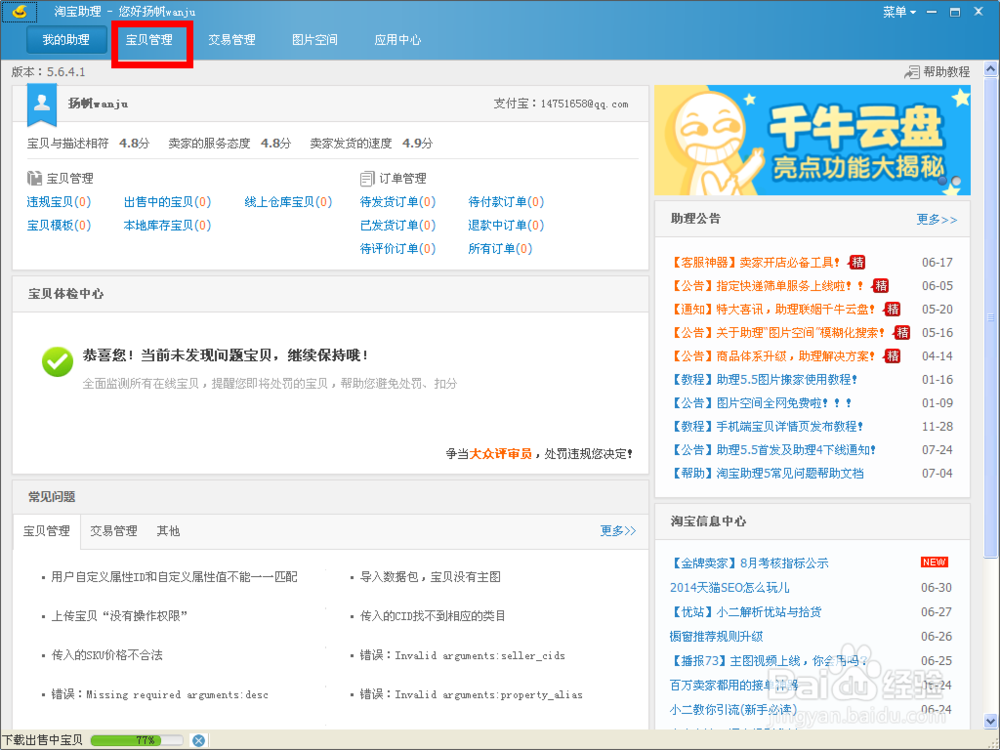The height and width of the screenshot is (750, 1000).
Task: Select 其他 tab under 常见问题
Action: [168, 531]
